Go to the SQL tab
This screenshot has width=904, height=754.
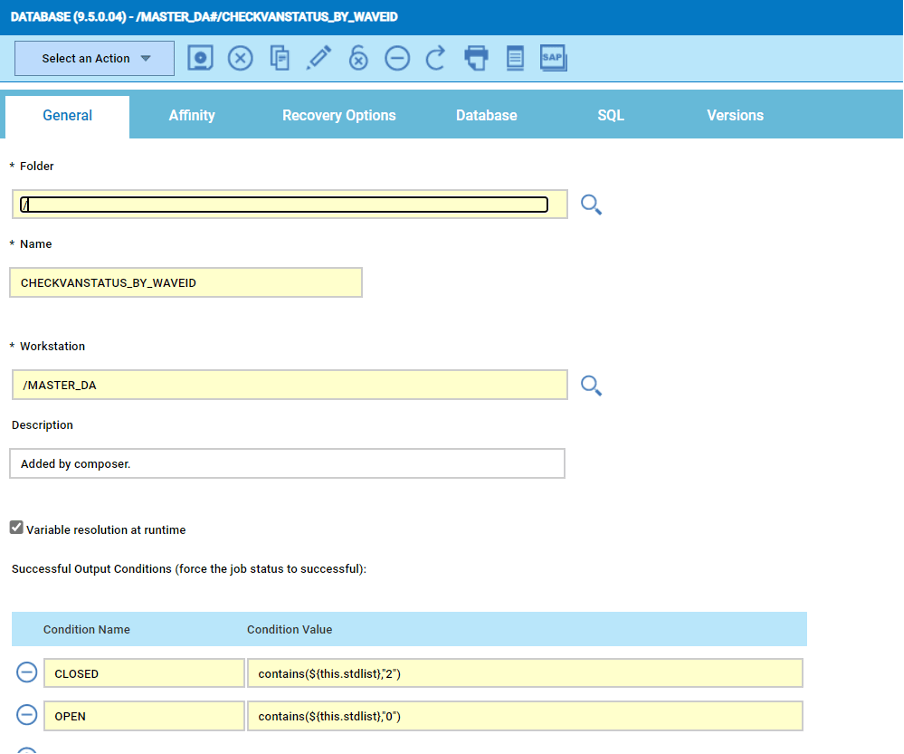(x=610, y=116)
